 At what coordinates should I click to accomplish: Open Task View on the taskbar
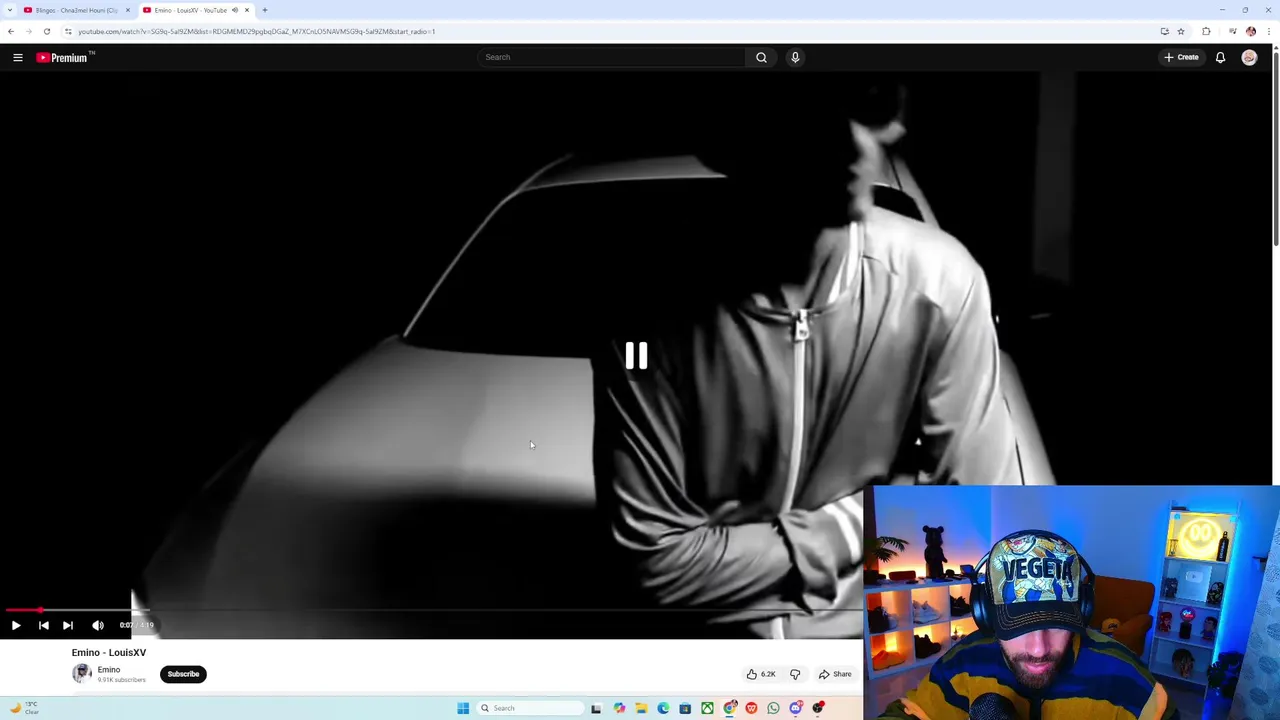596,708
